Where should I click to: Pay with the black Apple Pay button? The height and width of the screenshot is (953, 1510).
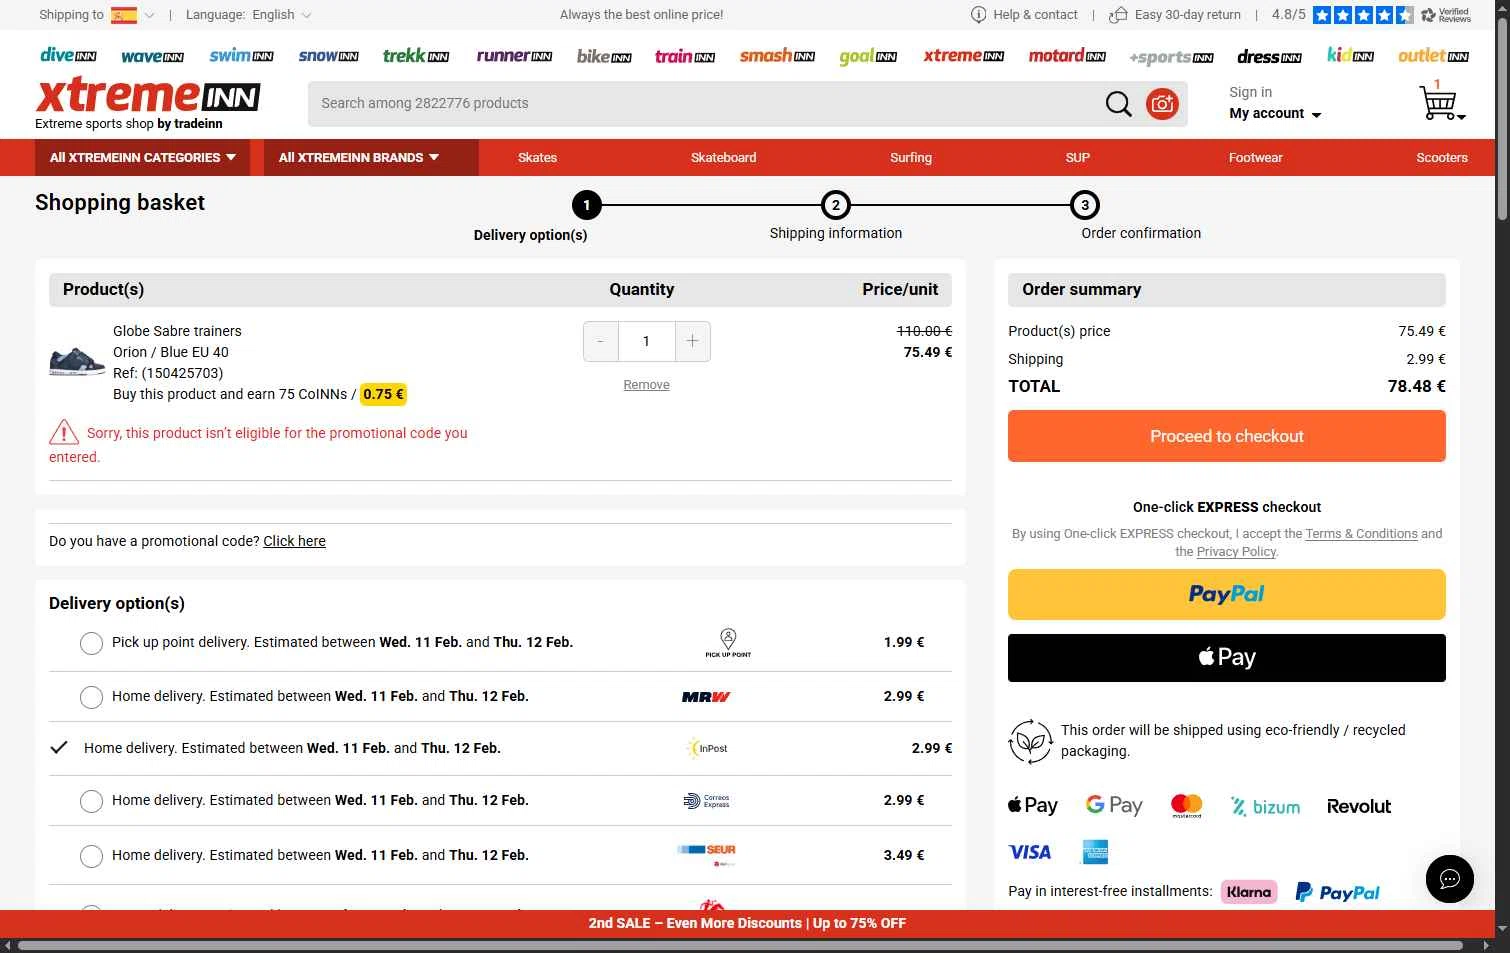[1226, 658]
